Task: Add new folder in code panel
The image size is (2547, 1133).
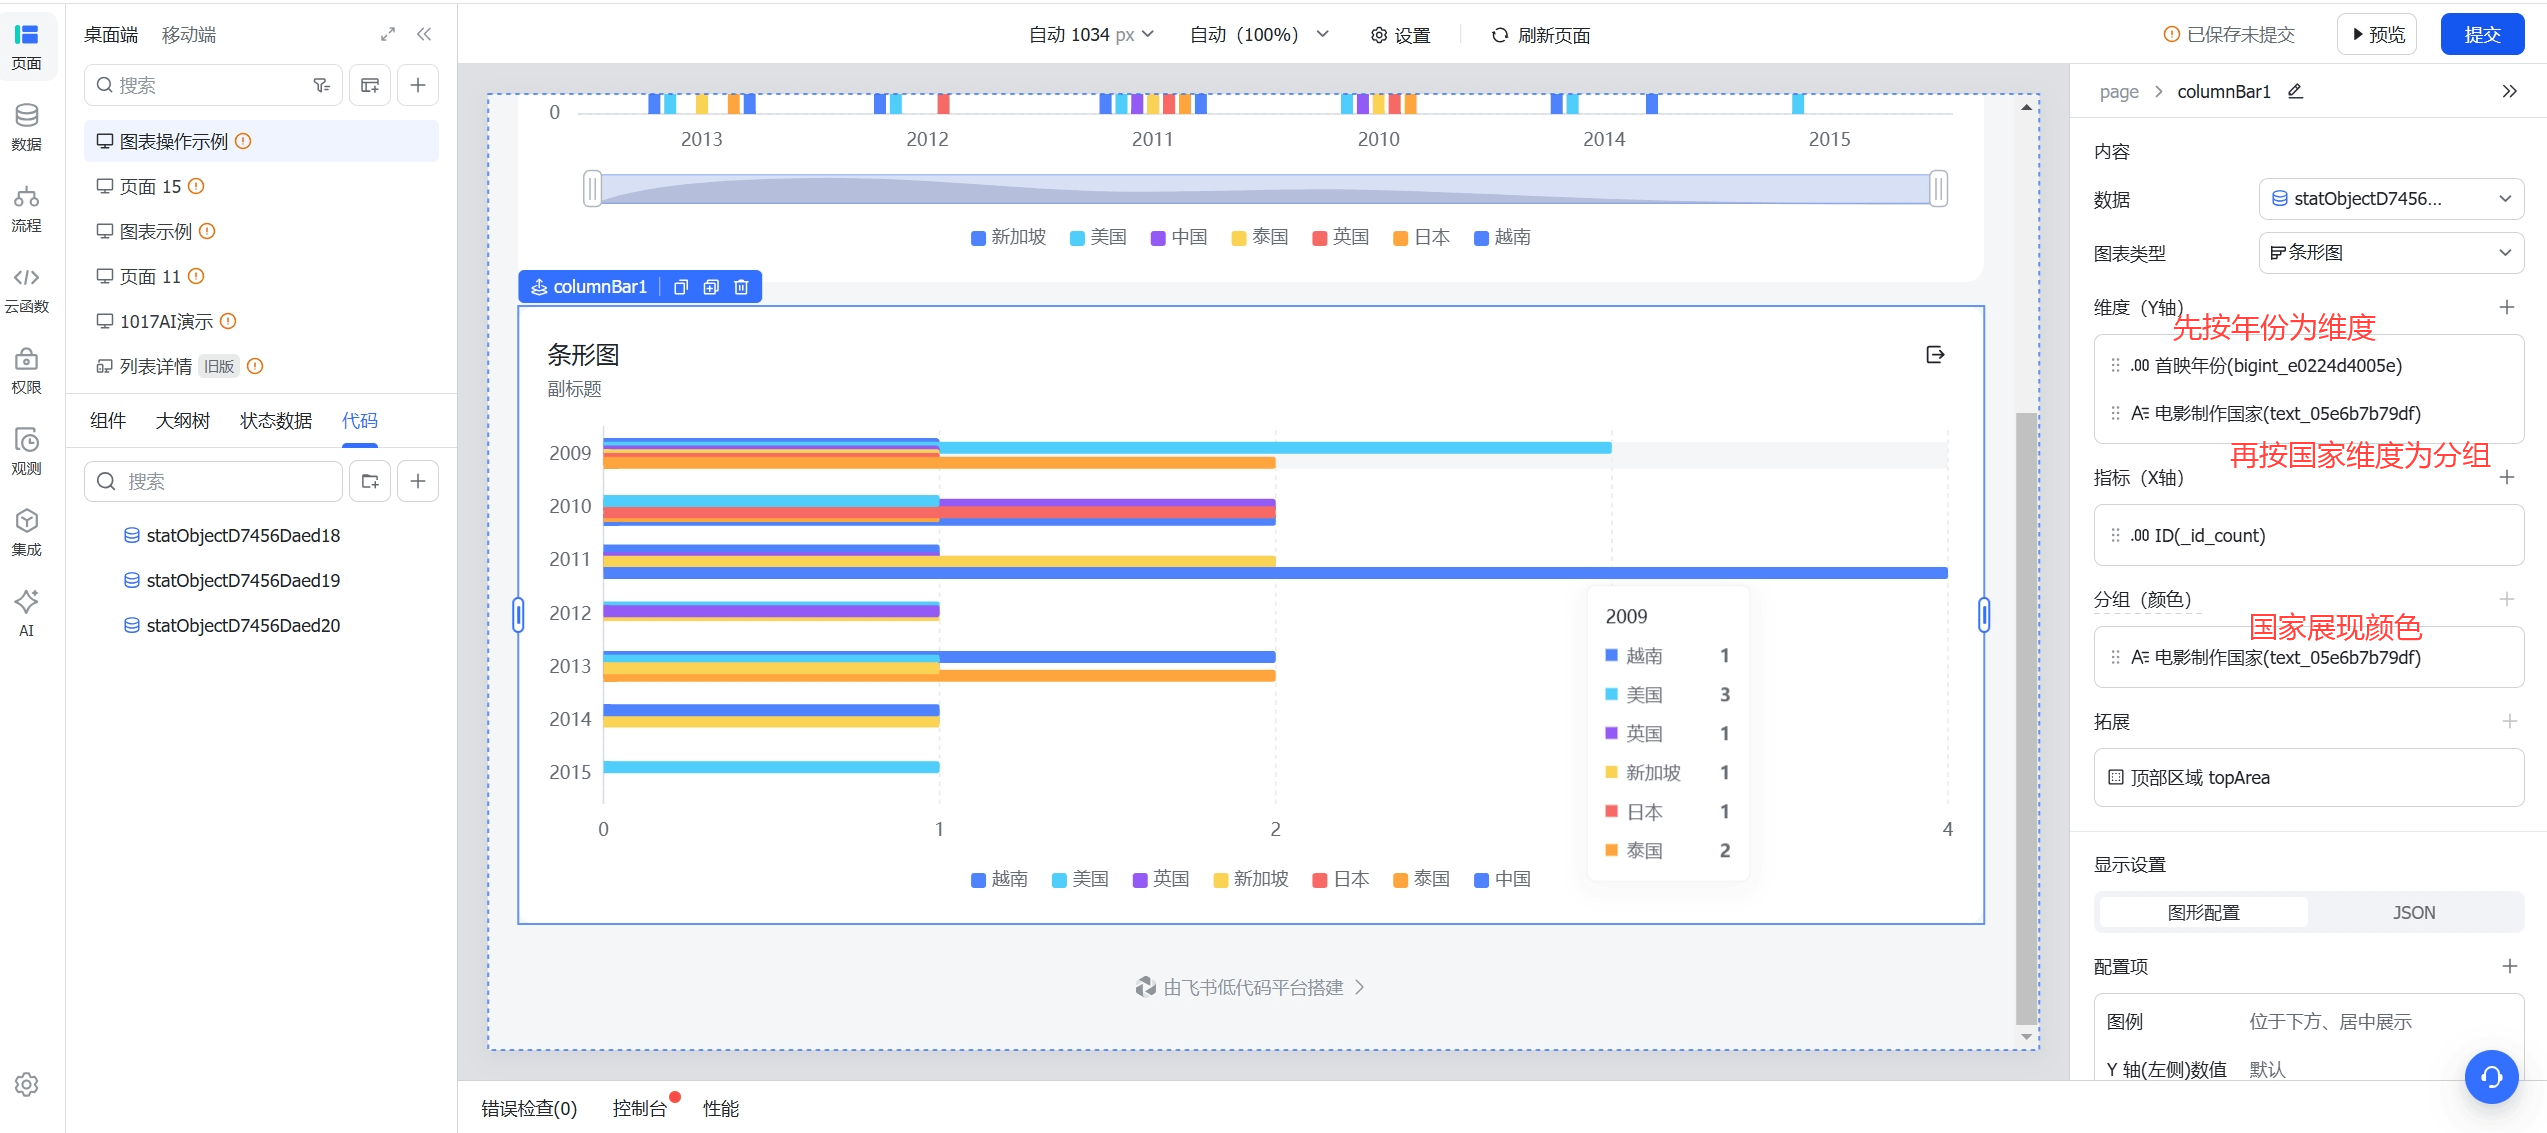Action: [370, 481]
